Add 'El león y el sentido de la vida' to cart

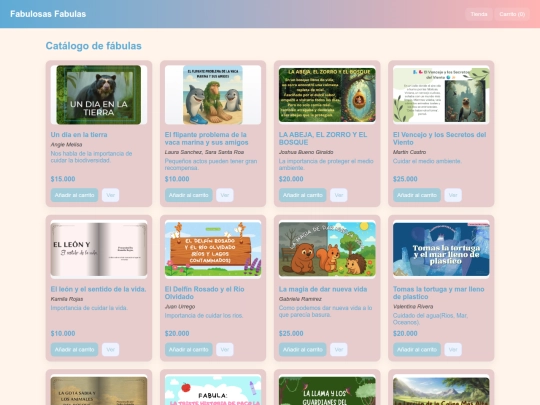pos(74,350)
